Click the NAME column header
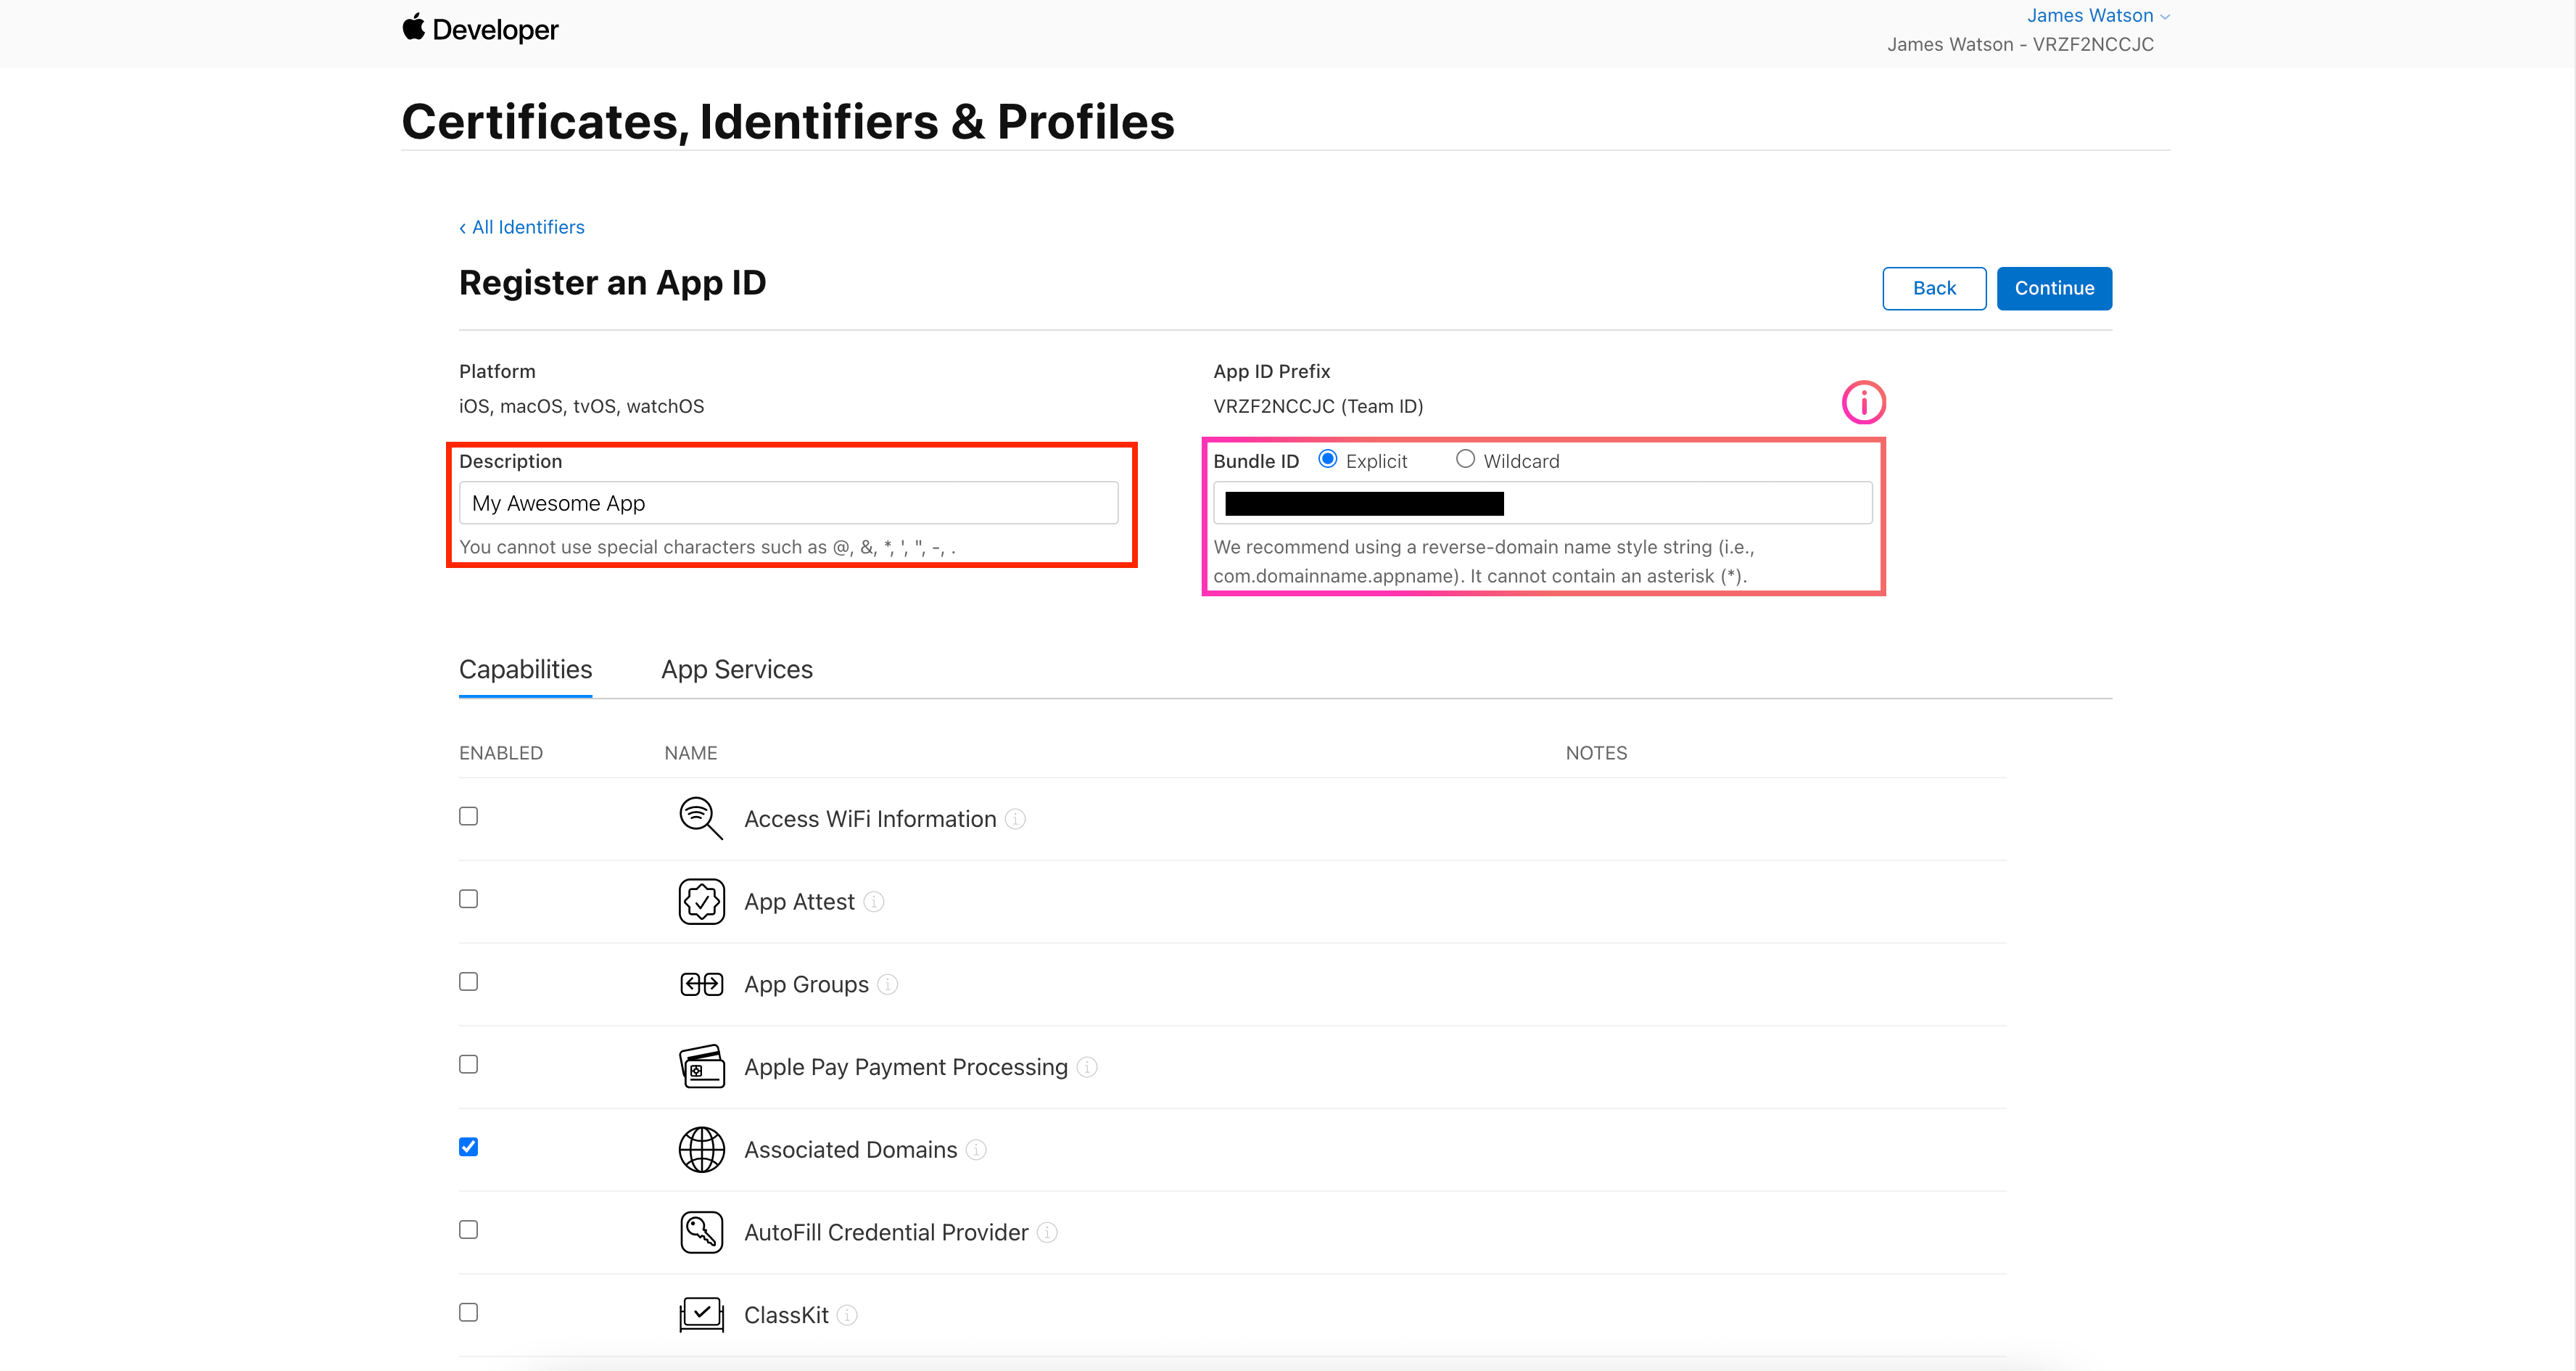Image resolution: width=2576 pixels, height=1371 pixels. [691, 753]
